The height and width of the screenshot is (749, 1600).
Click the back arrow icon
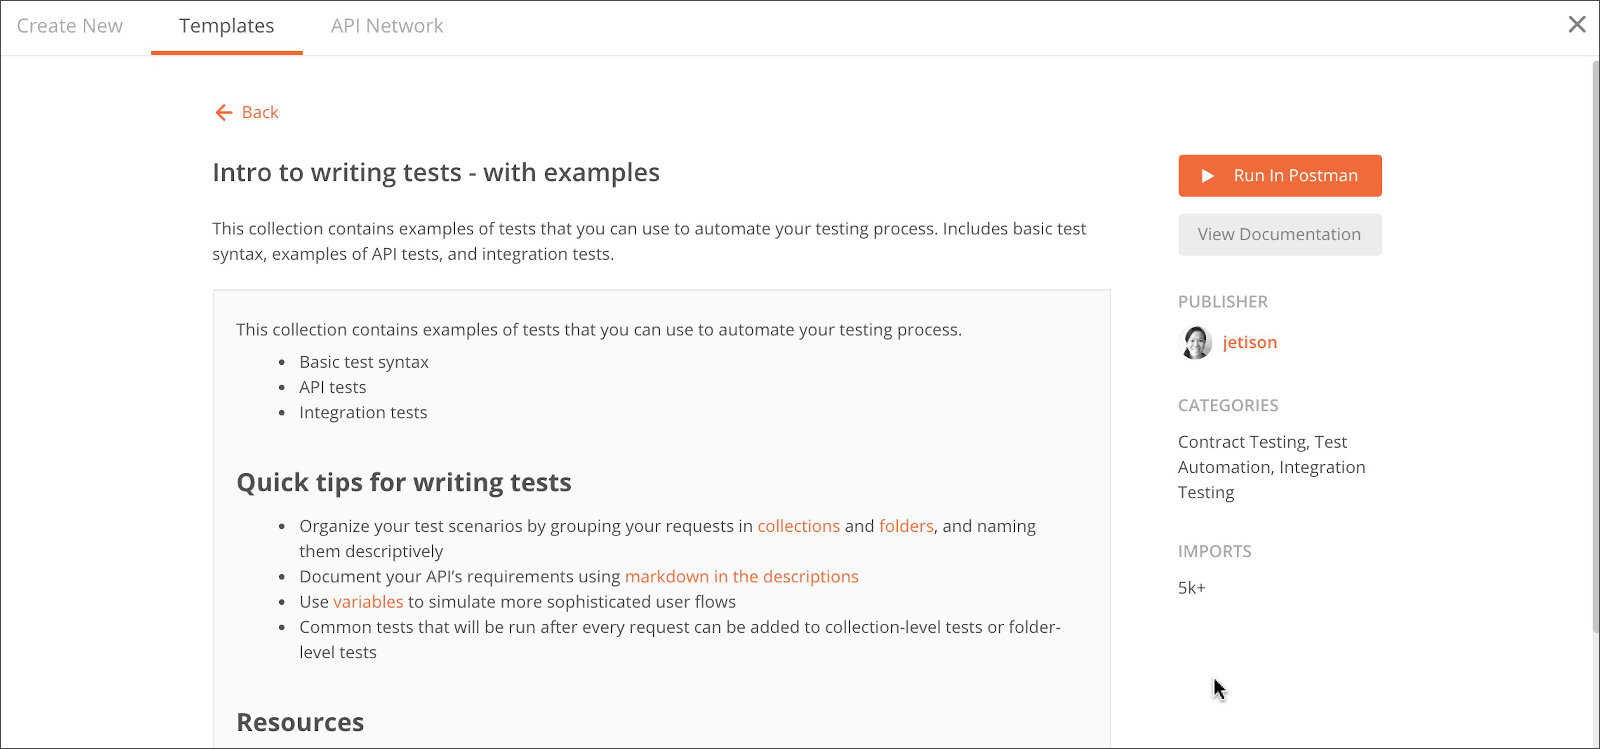[224, 112]
